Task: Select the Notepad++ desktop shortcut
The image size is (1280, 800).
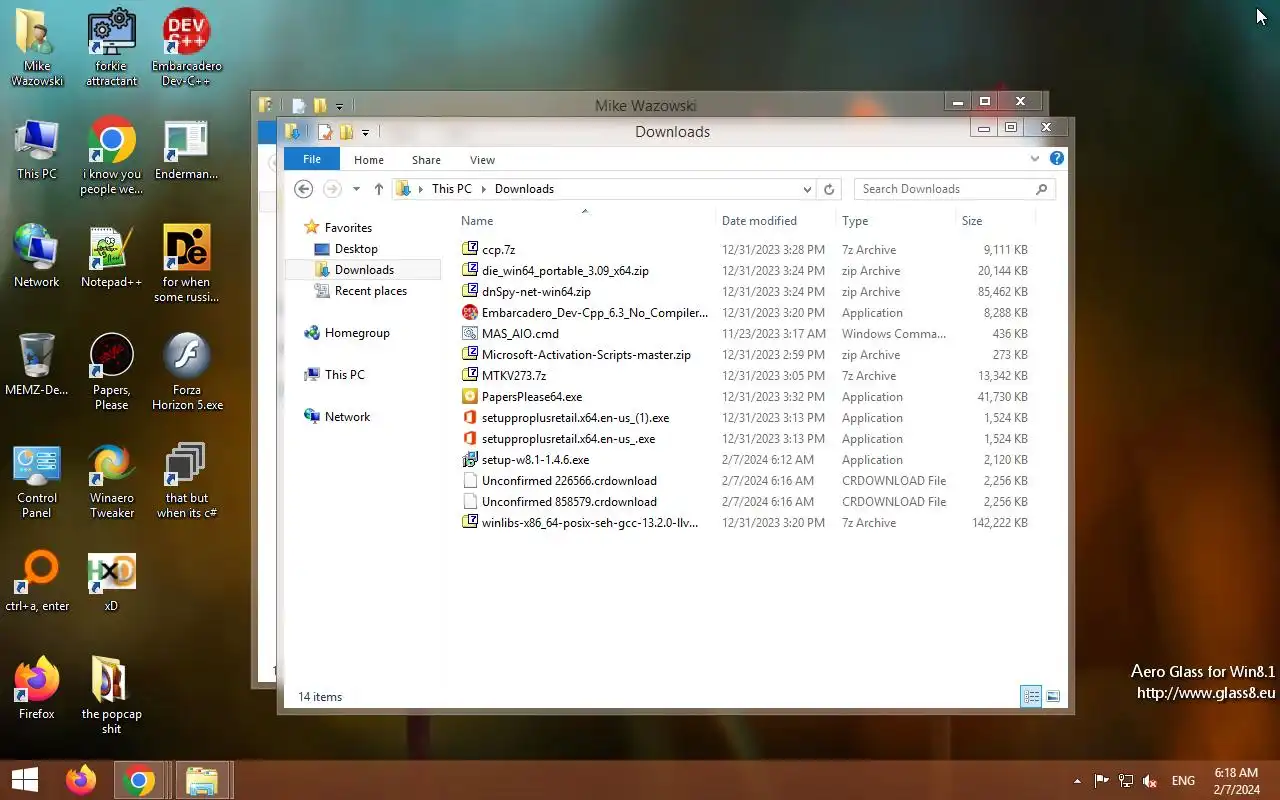Action: tap(111, 257)
